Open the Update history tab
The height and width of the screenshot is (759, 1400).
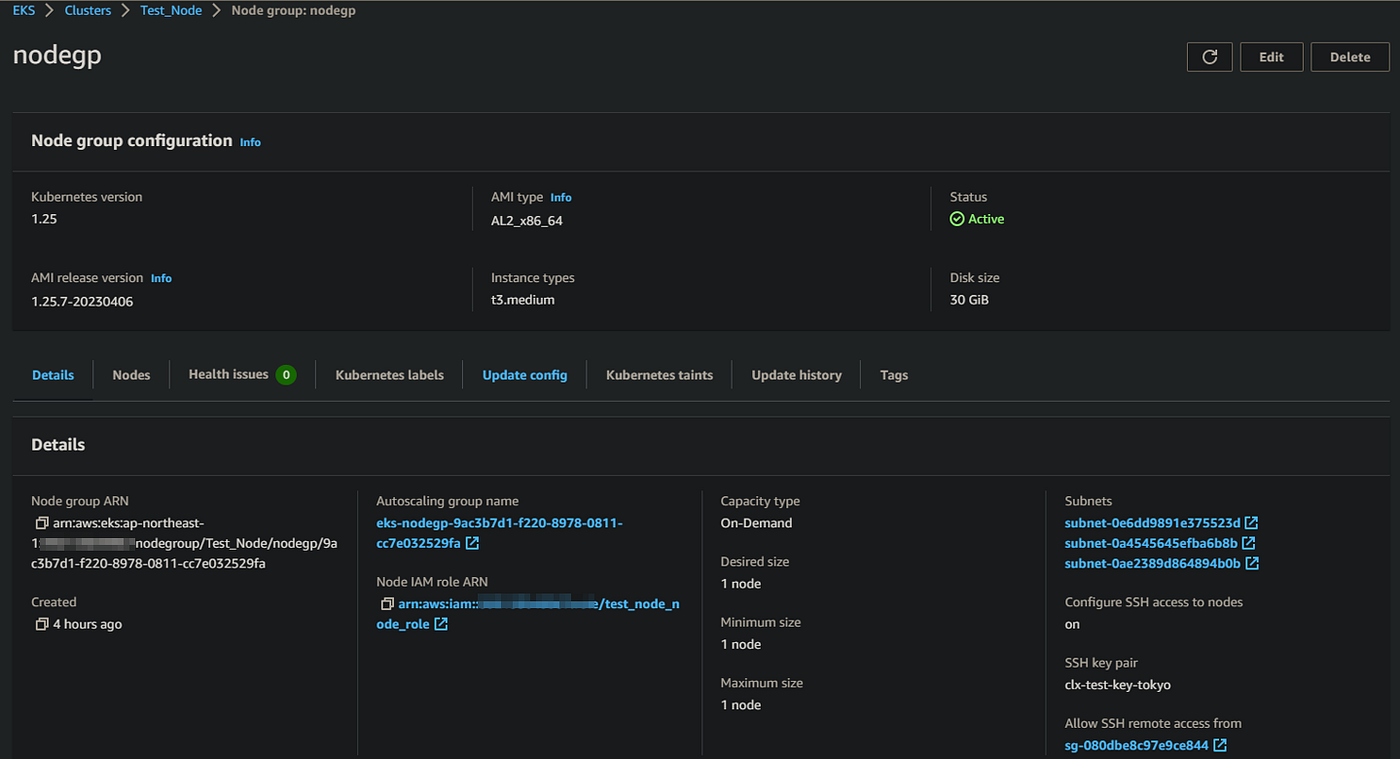tap(797, 375)
